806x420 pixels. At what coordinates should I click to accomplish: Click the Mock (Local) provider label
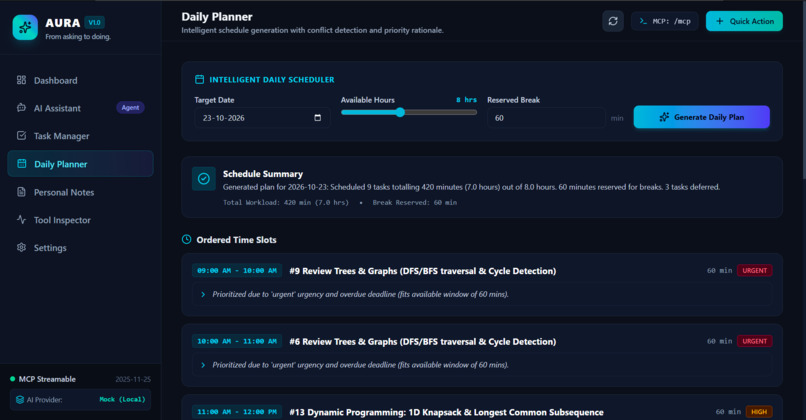click(122, 399)
